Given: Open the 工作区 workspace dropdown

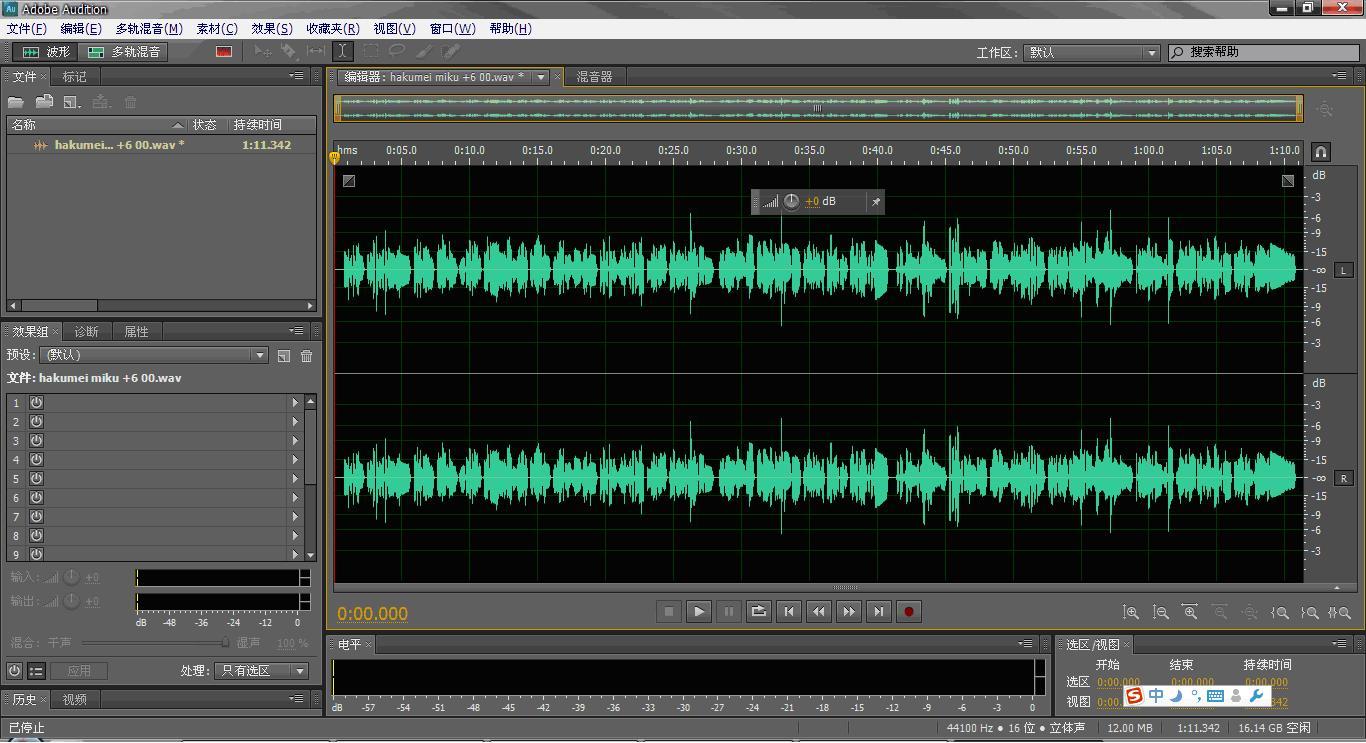Looking at the screenshot, I should click(1091, 52).
